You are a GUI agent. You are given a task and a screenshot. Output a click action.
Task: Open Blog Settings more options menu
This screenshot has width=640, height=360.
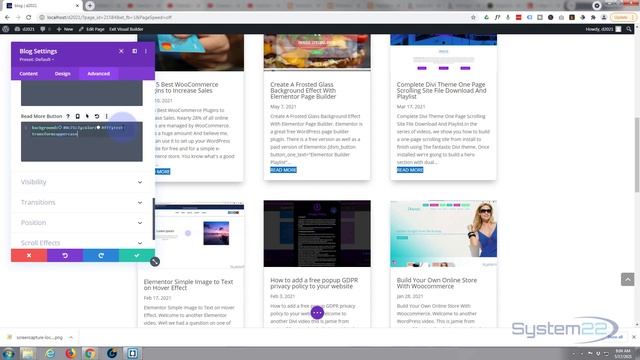[x=146, y=51]
